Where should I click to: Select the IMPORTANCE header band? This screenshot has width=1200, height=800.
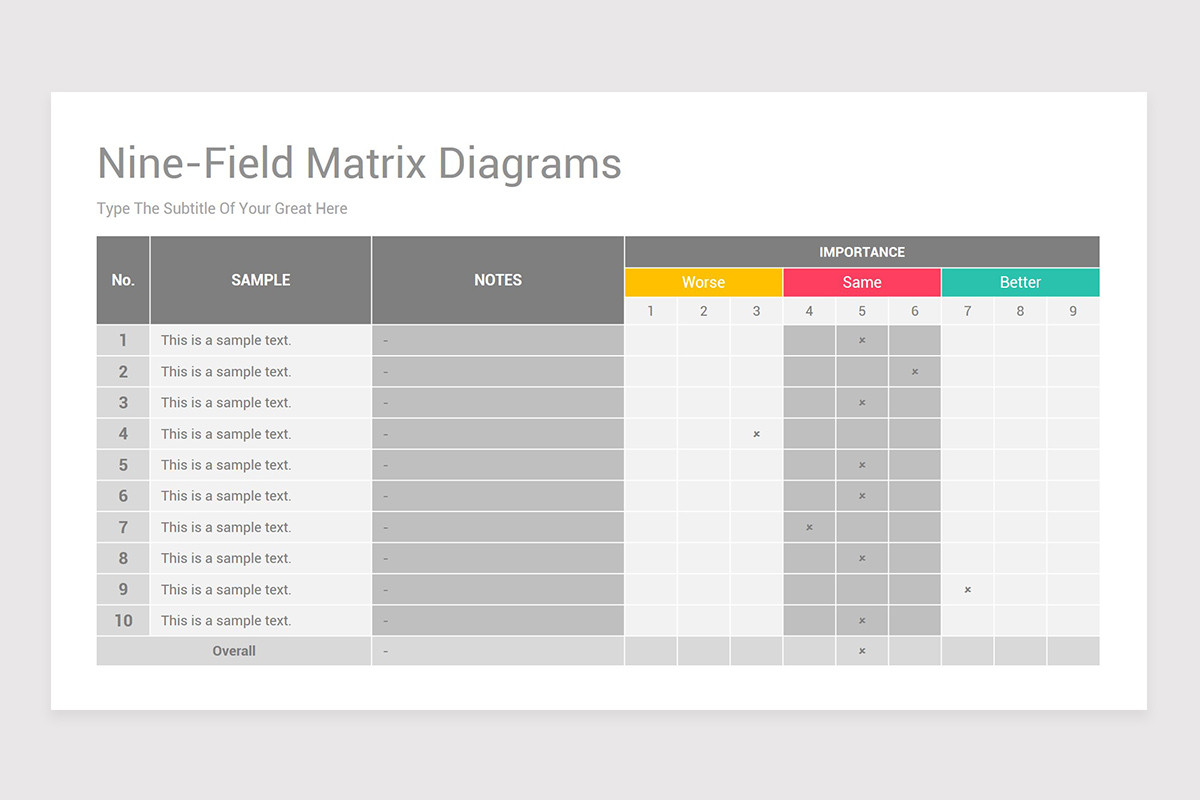pos(862,252)
